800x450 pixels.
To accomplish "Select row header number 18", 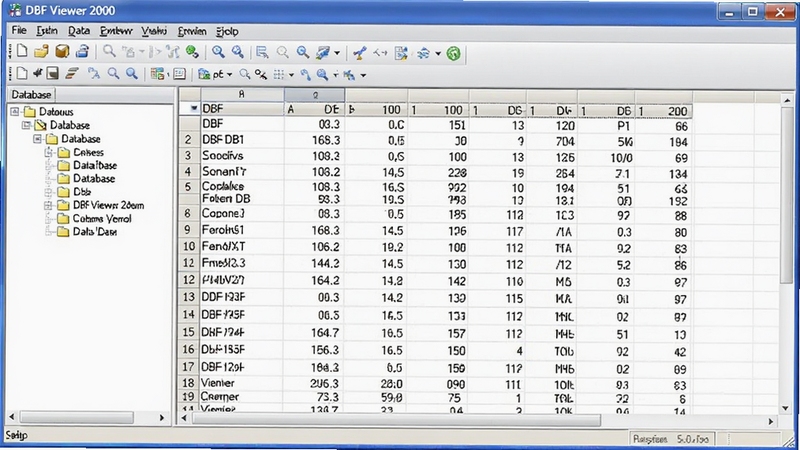I will click(x=189, y=383).
